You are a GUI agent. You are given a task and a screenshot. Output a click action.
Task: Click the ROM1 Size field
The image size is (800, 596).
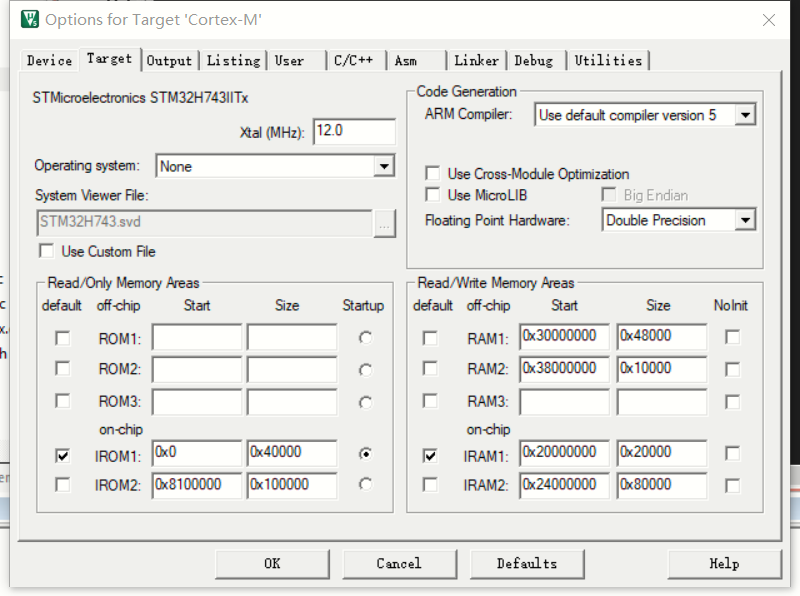point(292,337)
